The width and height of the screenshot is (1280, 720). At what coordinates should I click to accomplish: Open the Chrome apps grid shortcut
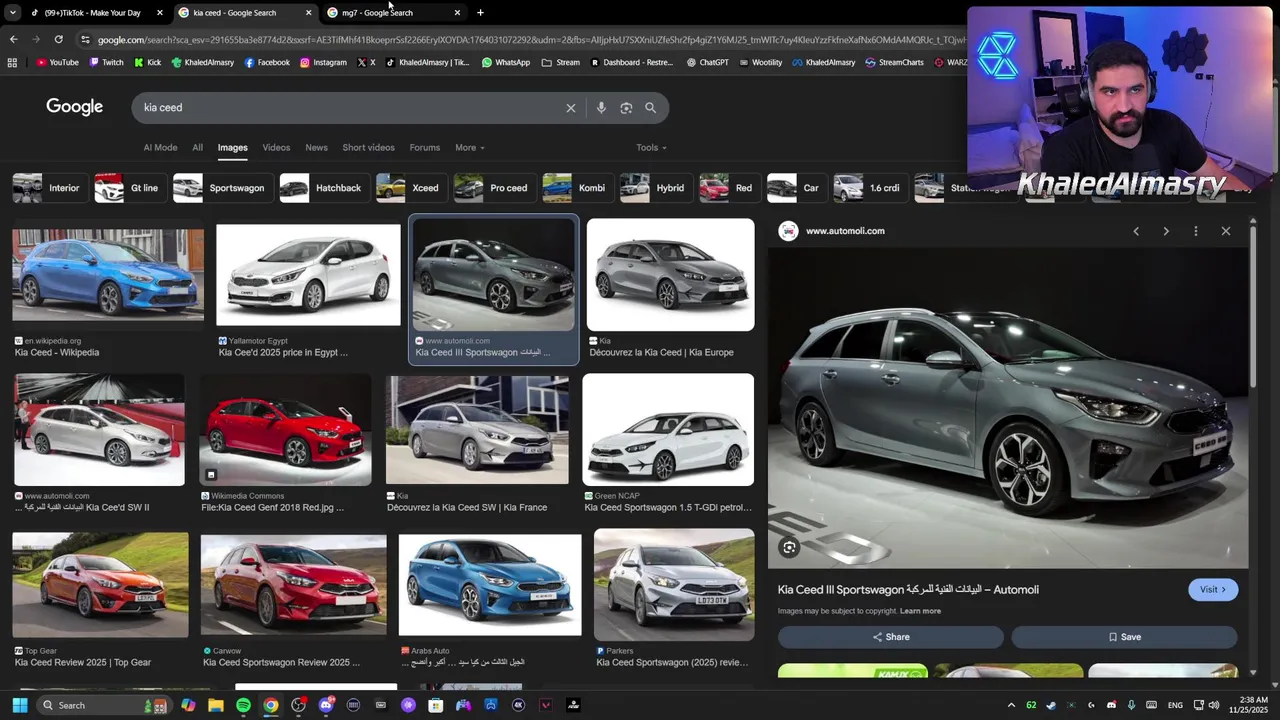pos(12,62)
